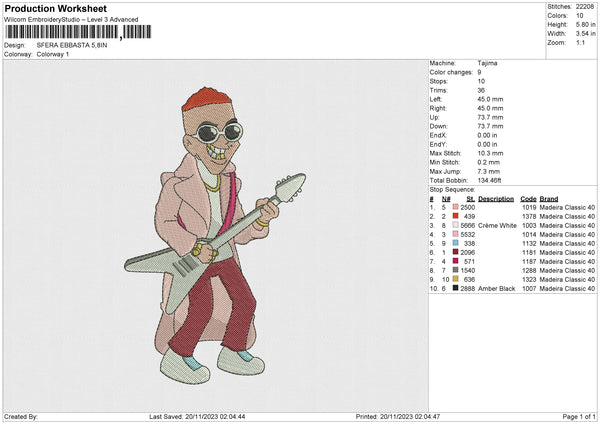Click the Total Bobbin value 134.46ft
Viewport: 600px width, 424px height.
point(489,180)
